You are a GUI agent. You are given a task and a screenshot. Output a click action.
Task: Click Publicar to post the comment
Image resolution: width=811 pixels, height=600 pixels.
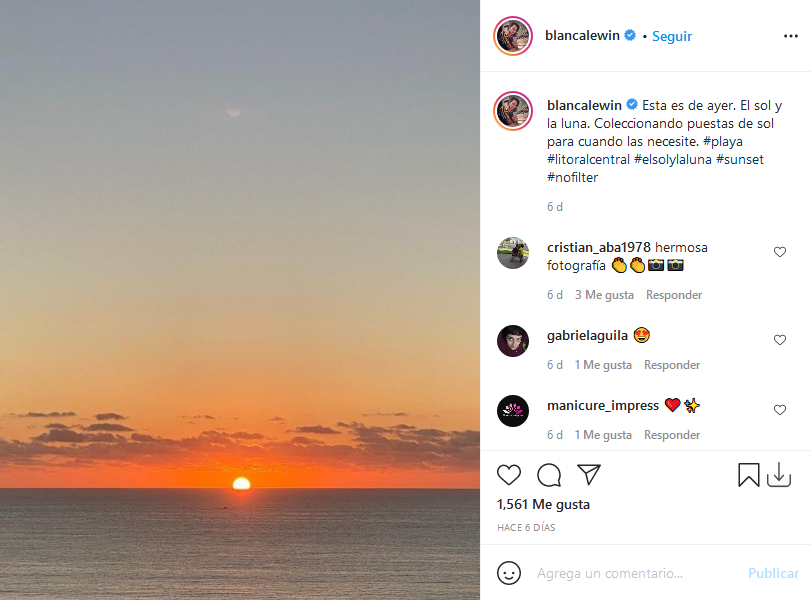tap(773, 573)
